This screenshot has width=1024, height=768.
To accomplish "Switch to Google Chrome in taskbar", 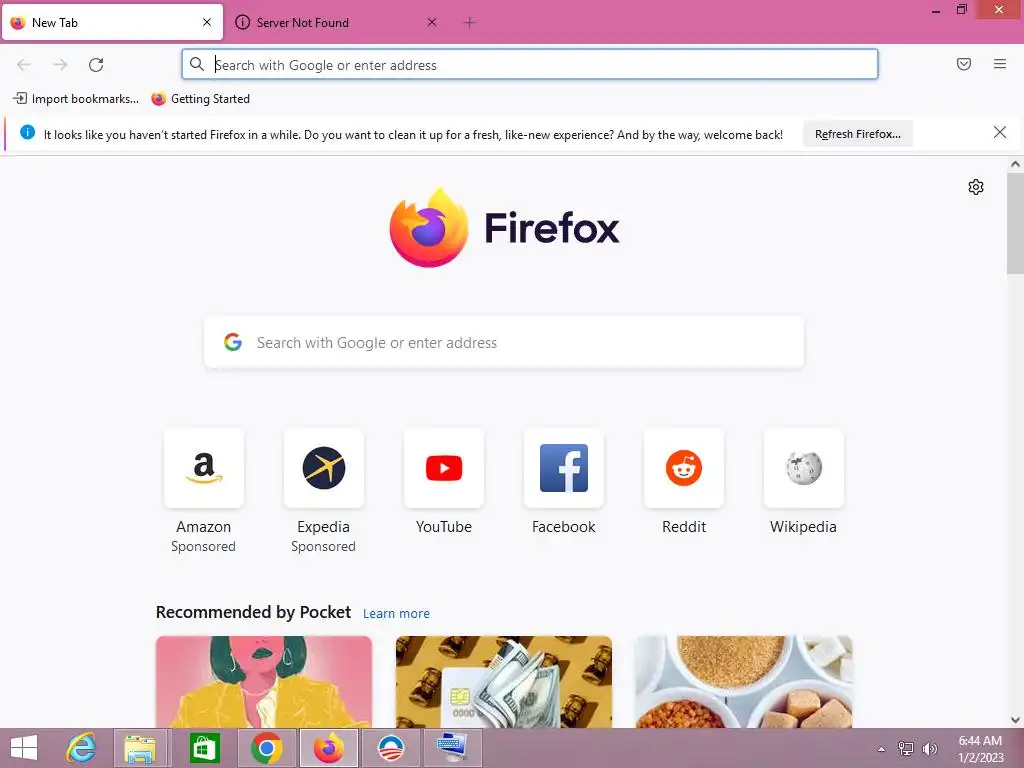I will tap(266, 748).
